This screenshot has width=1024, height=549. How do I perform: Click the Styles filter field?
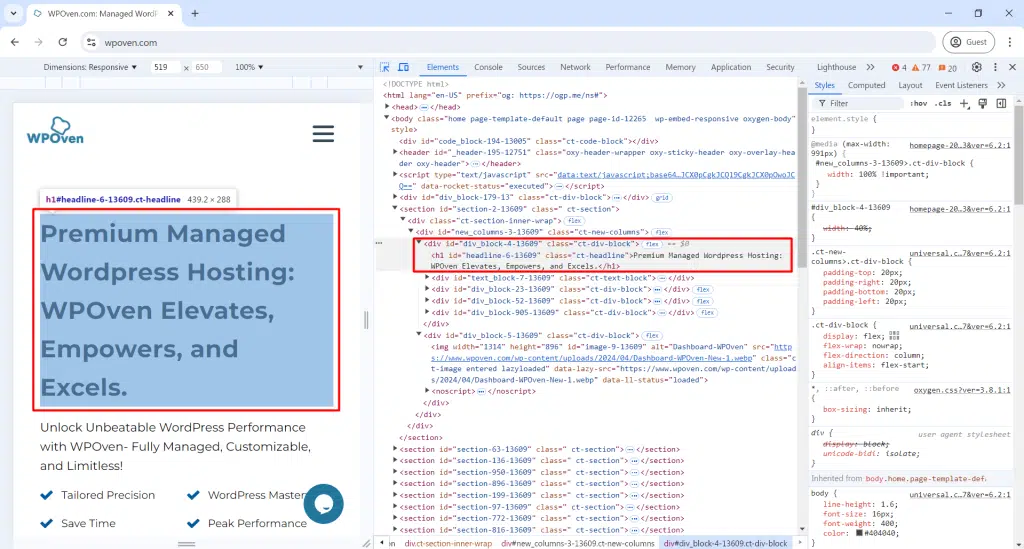859,104
